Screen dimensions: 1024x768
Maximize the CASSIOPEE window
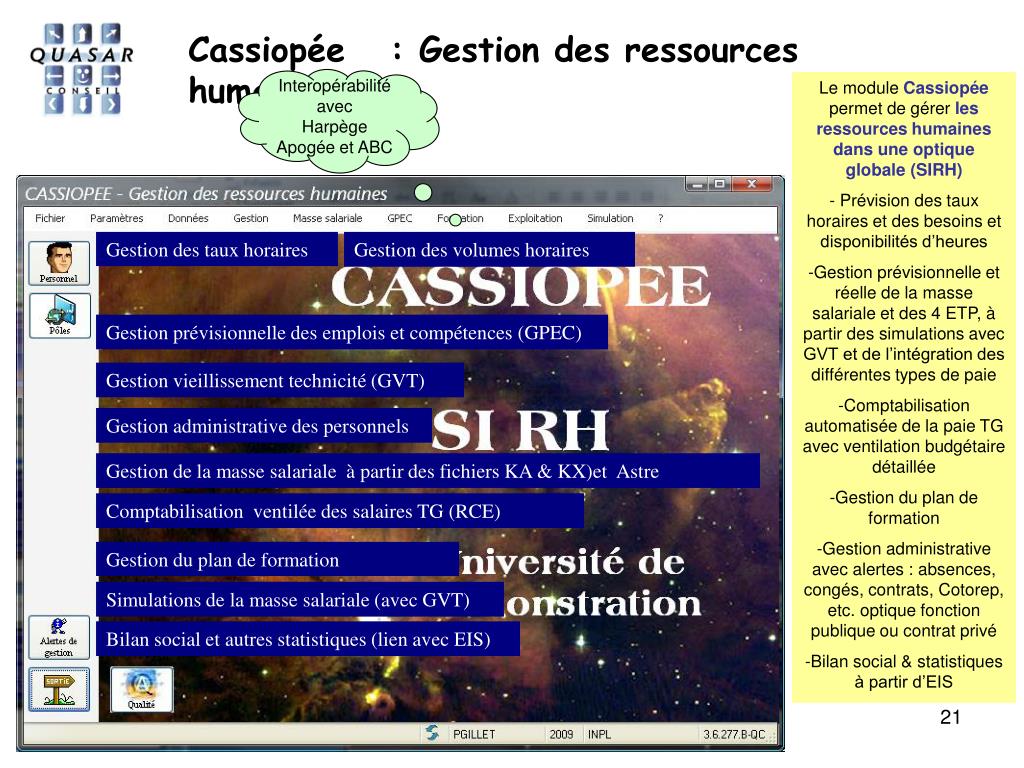tap(720, 185)
